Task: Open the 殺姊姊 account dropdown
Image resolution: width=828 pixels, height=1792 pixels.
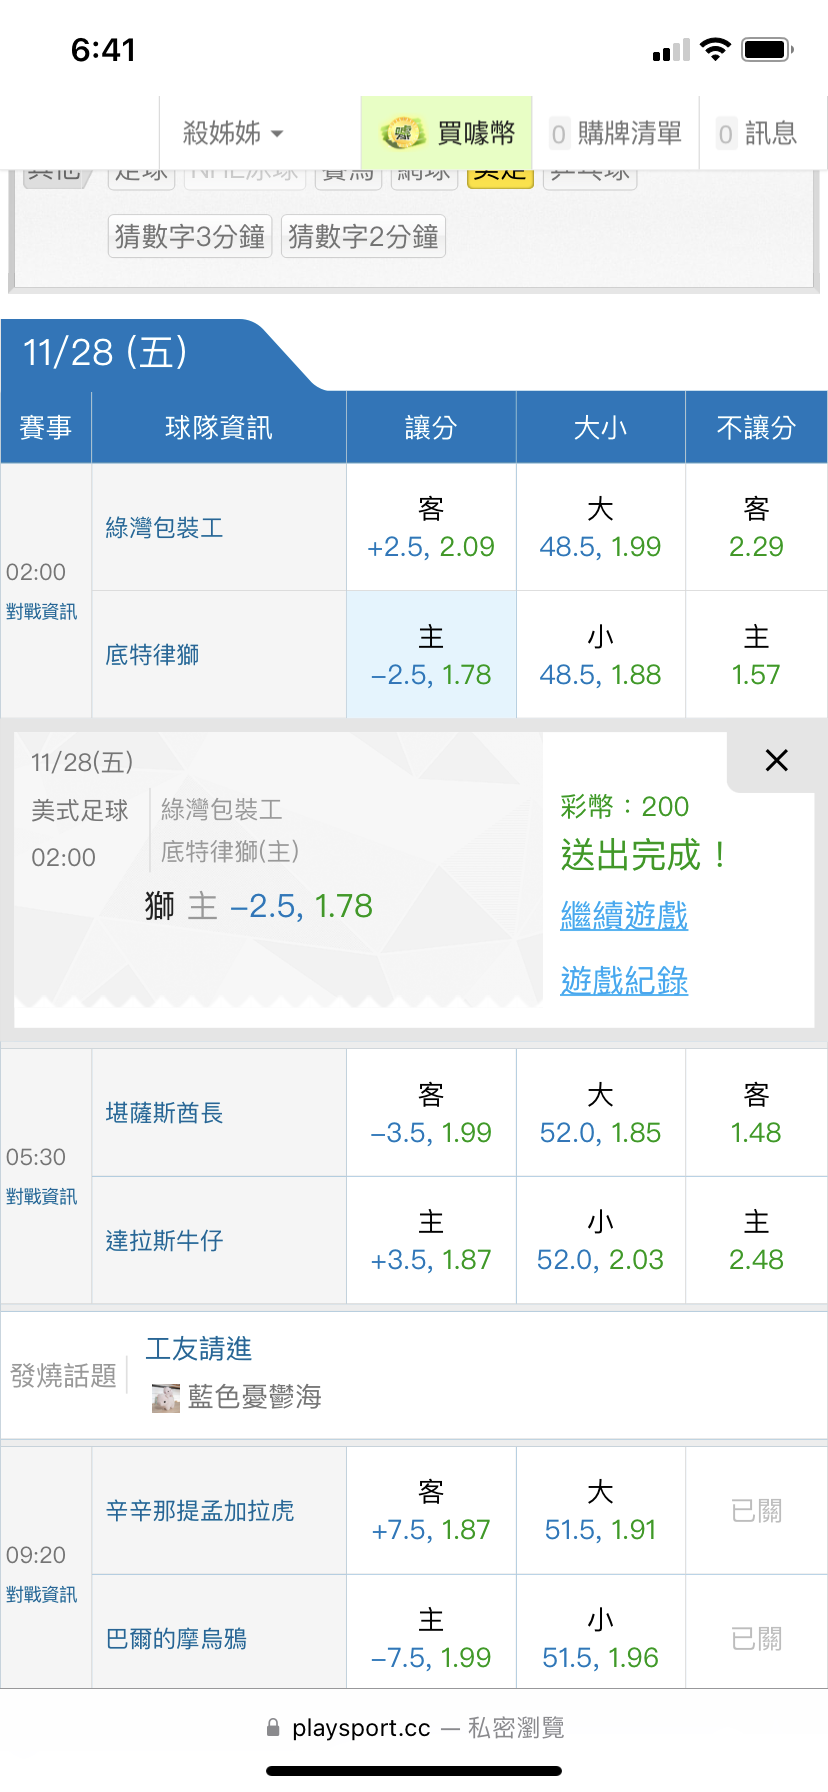Action: 233,133
